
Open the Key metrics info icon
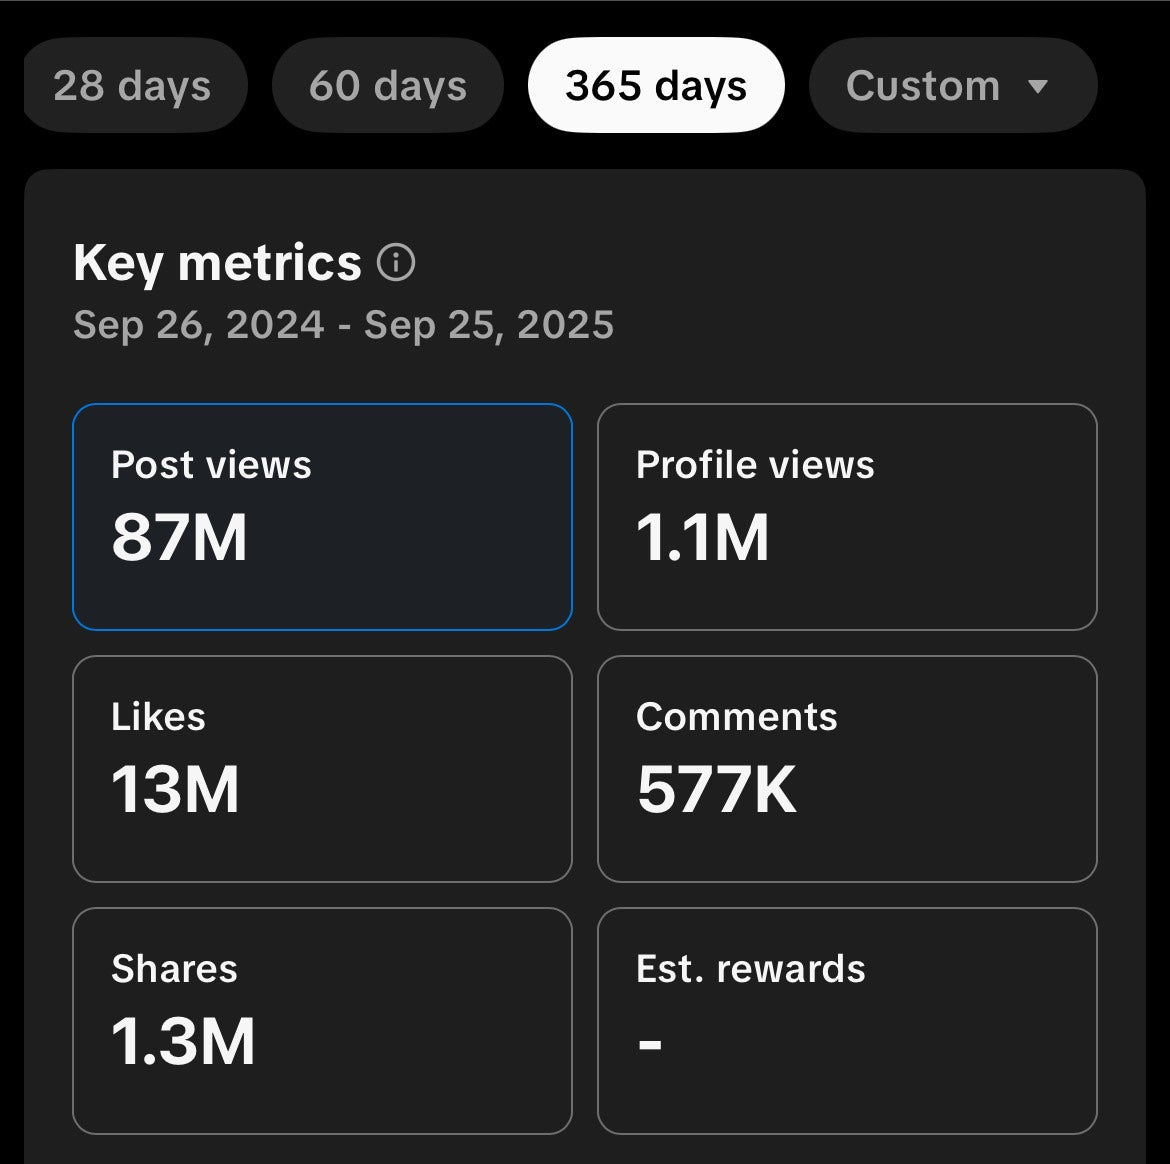[x=396, y=264]
